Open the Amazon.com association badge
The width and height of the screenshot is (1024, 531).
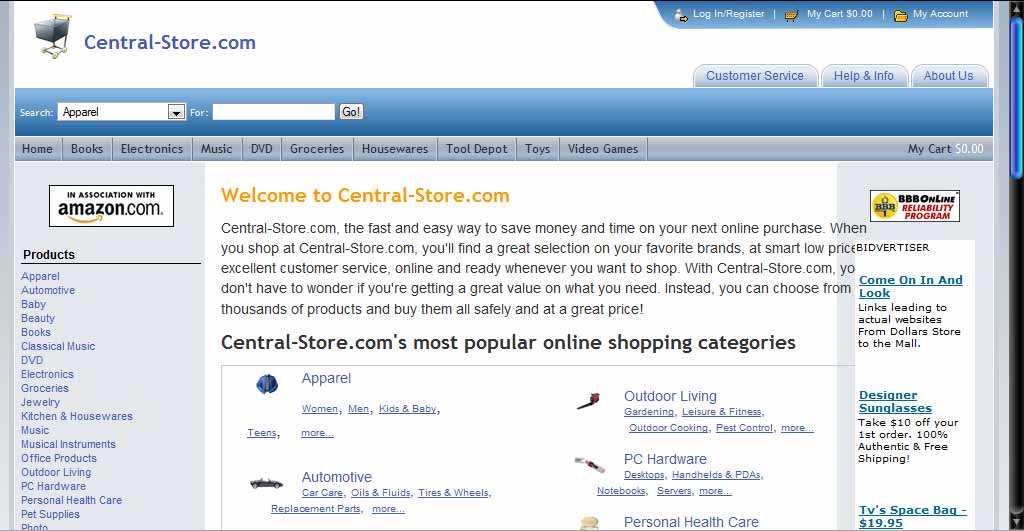(x=112, y=206)
